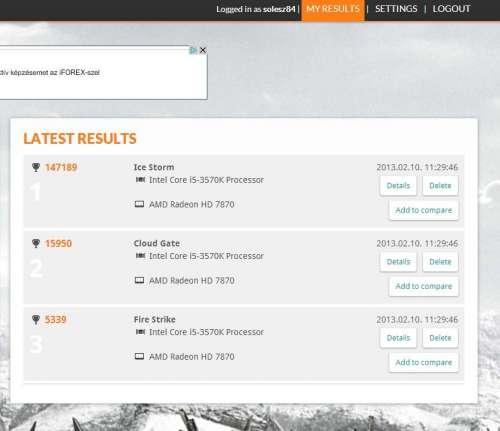This screenshot has width=500, height=431.
Task: Open the 5339 score link
Action: (56, 319)
